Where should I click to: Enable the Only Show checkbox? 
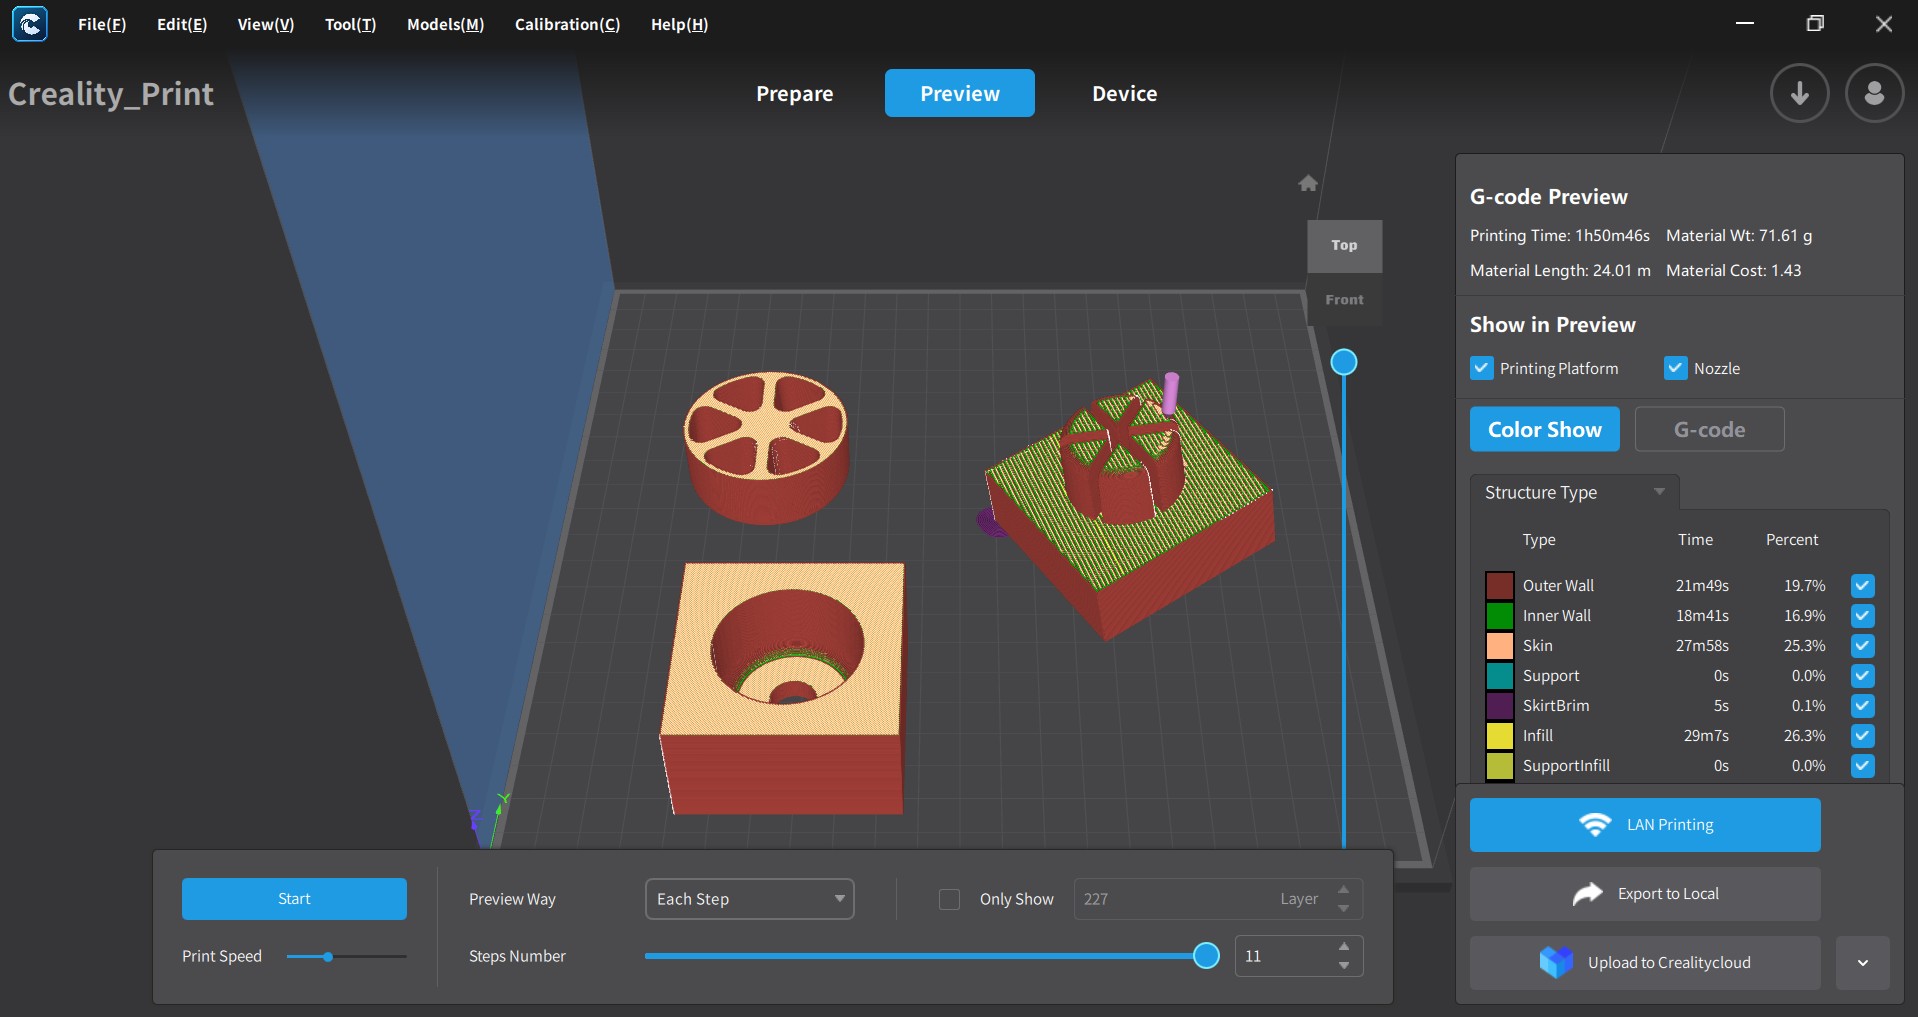click(x=949, y=899)
